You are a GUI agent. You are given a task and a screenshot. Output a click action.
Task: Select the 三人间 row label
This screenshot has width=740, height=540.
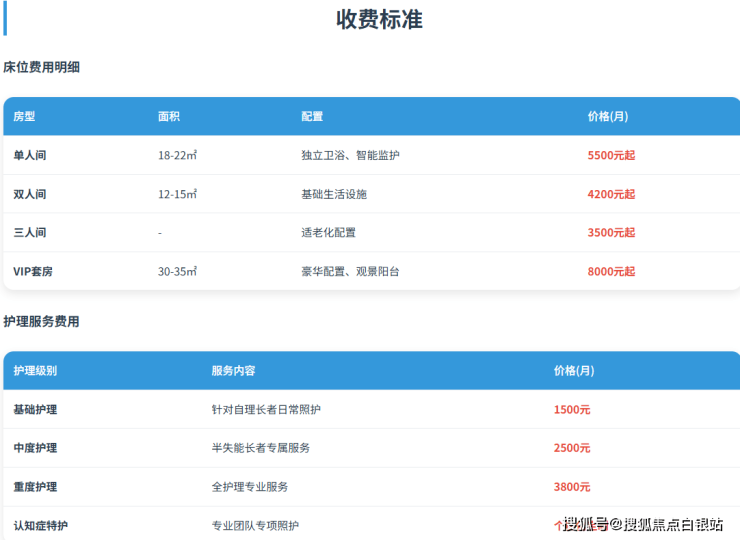click(x=30, y=233)
